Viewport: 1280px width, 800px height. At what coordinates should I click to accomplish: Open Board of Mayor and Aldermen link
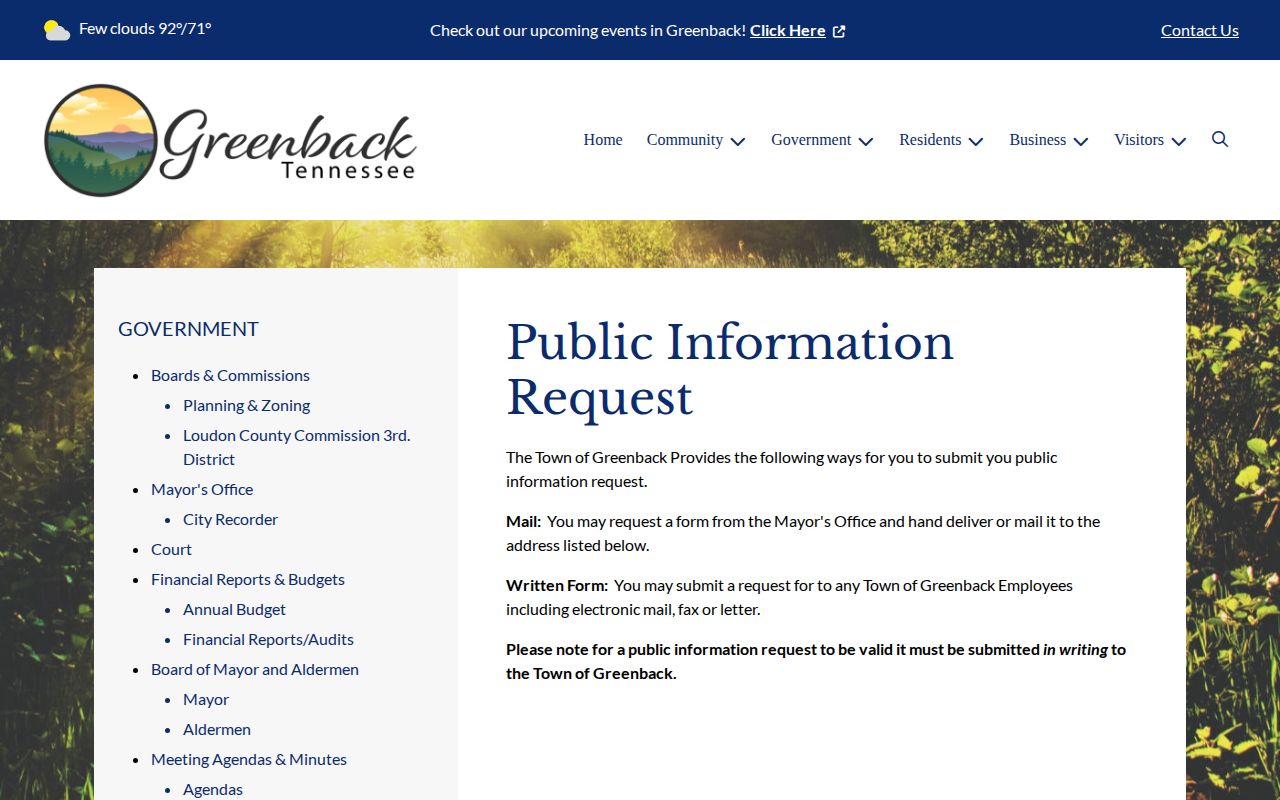(x=255, y=669)
